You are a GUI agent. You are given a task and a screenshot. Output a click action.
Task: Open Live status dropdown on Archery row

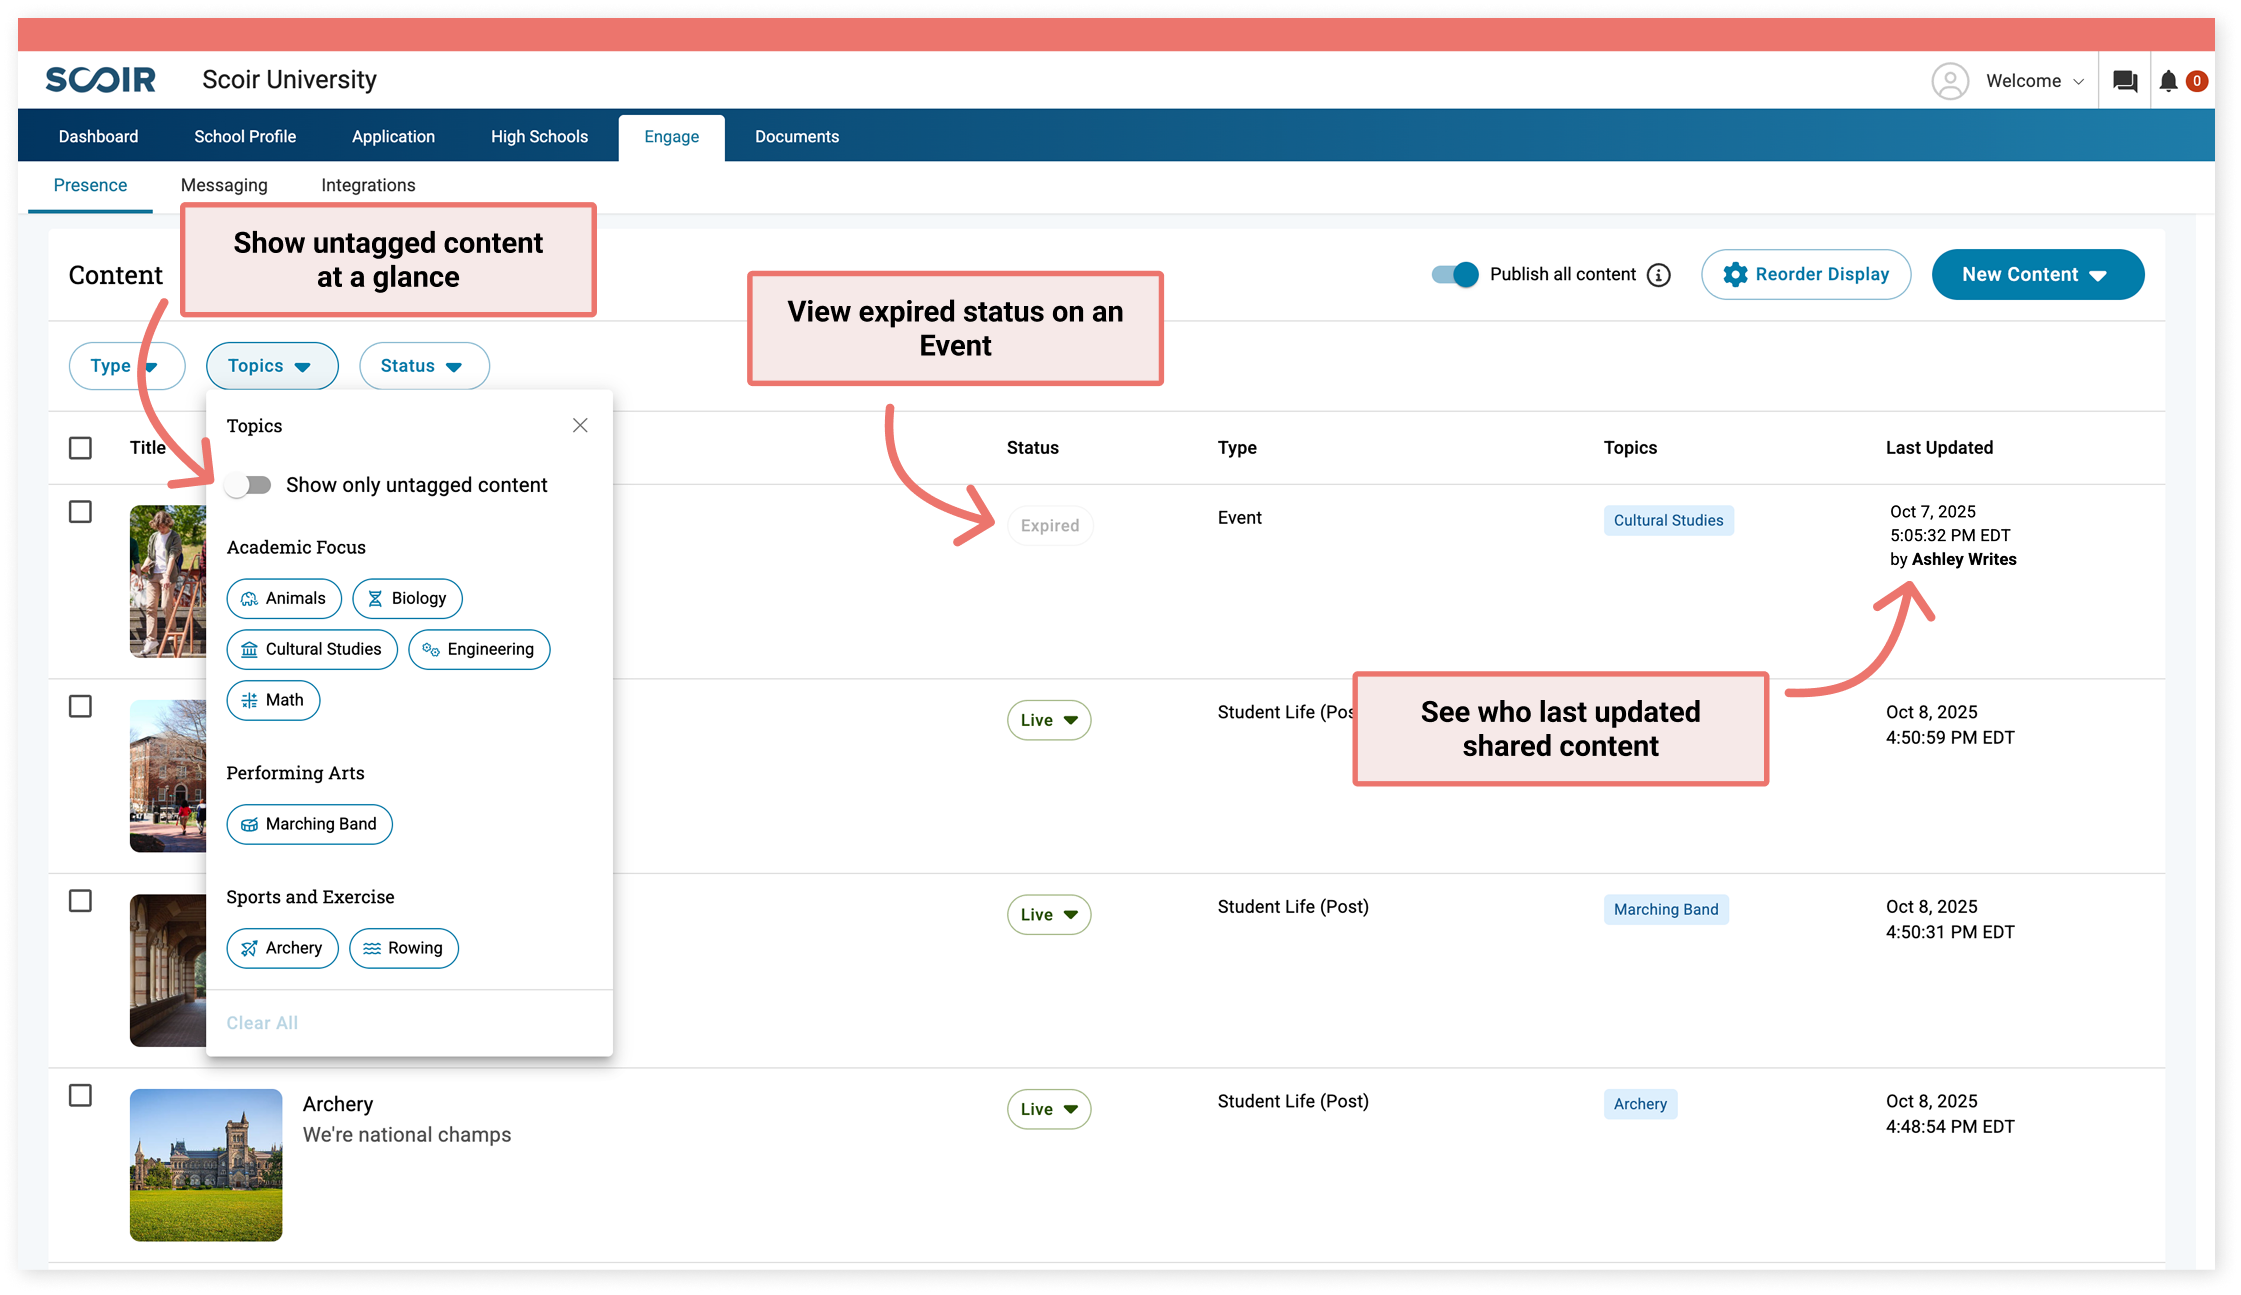click(1048, 1109)
